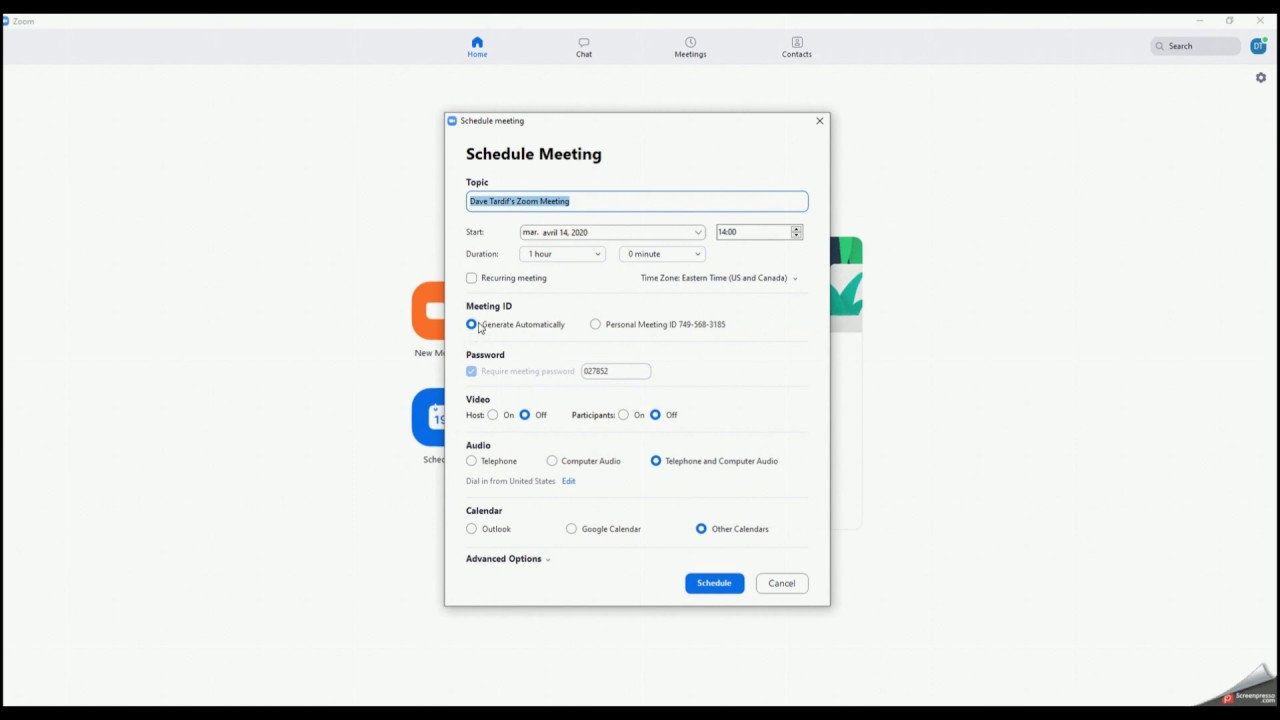Select Participants video Off
This screenshot has width=1280, height=720.
[x=656, y=415]
